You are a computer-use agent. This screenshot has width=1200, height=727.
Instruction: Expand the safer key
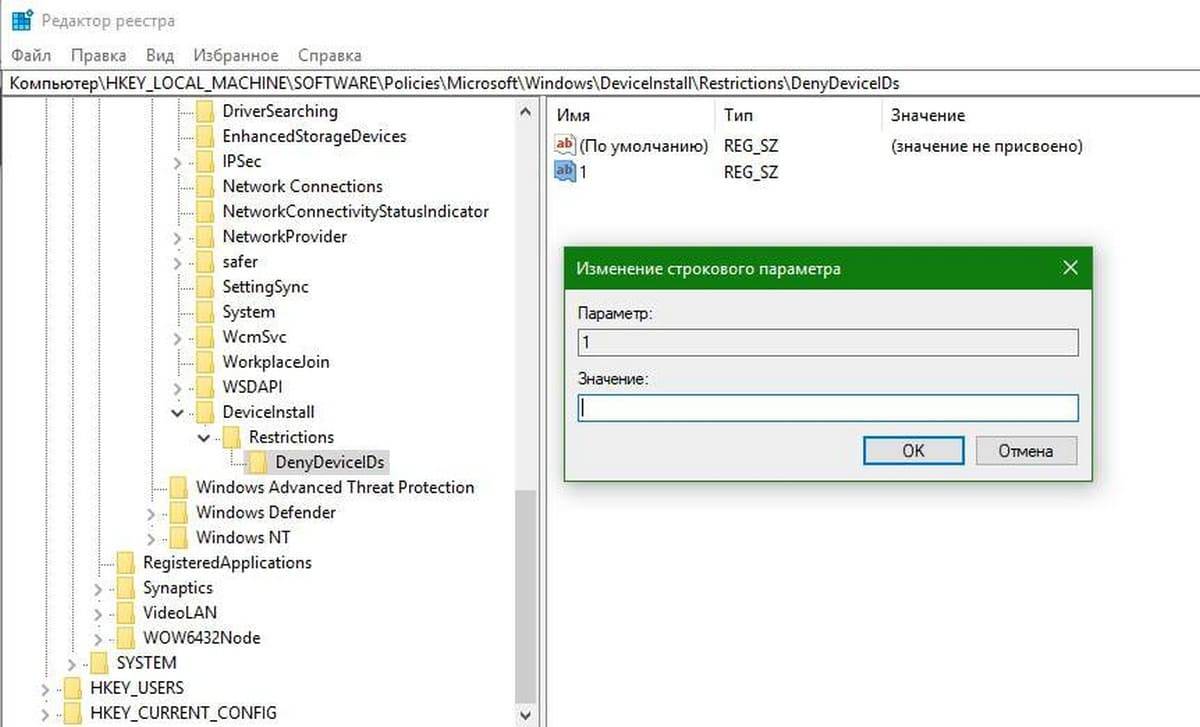[178, 262]
